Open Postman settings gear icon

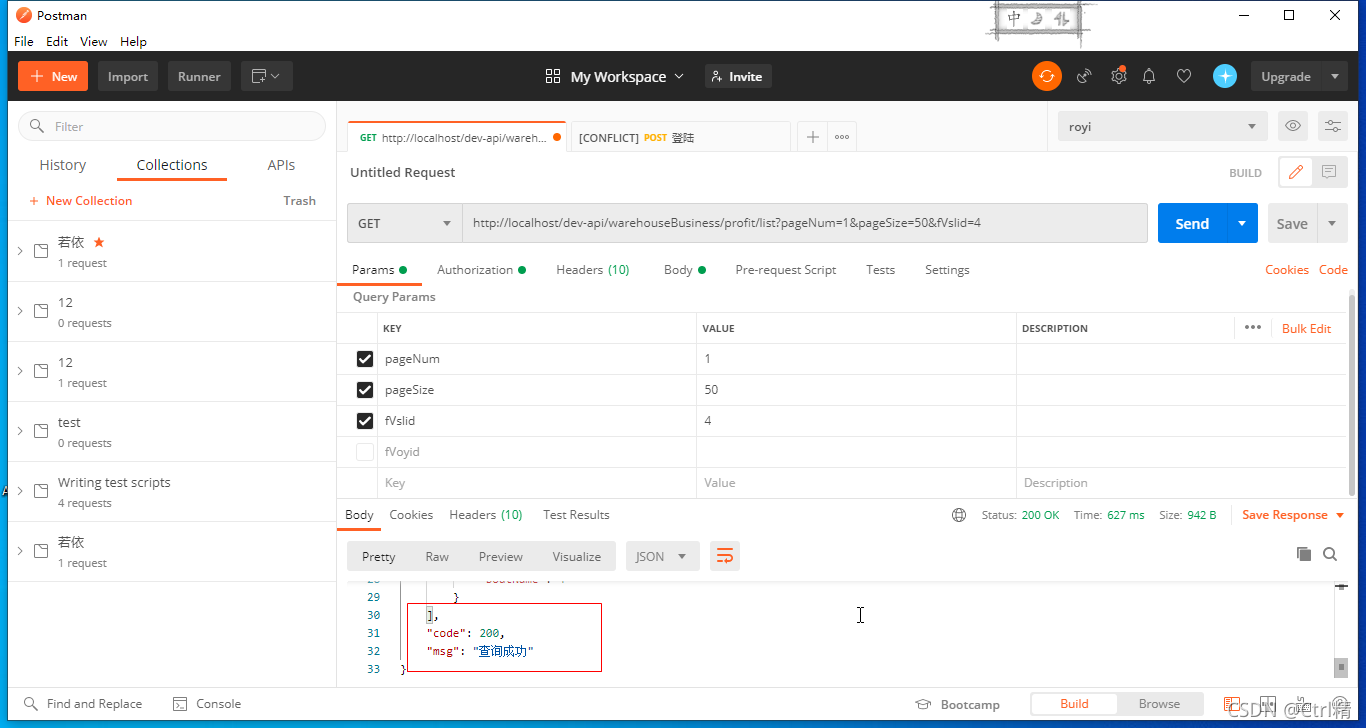(x=1118, y=76)
